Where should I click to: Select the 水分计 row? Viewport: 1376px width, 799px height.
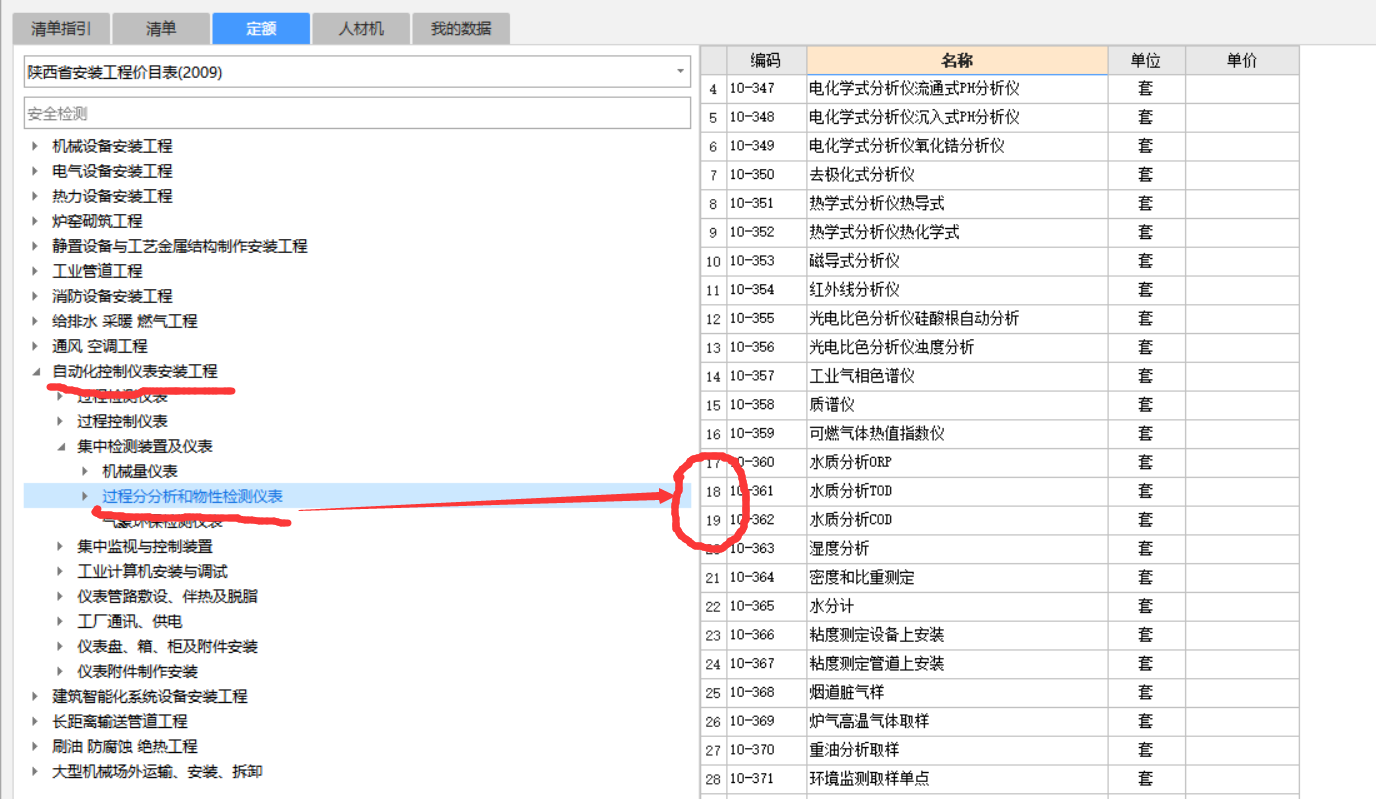click(1000, 607)
